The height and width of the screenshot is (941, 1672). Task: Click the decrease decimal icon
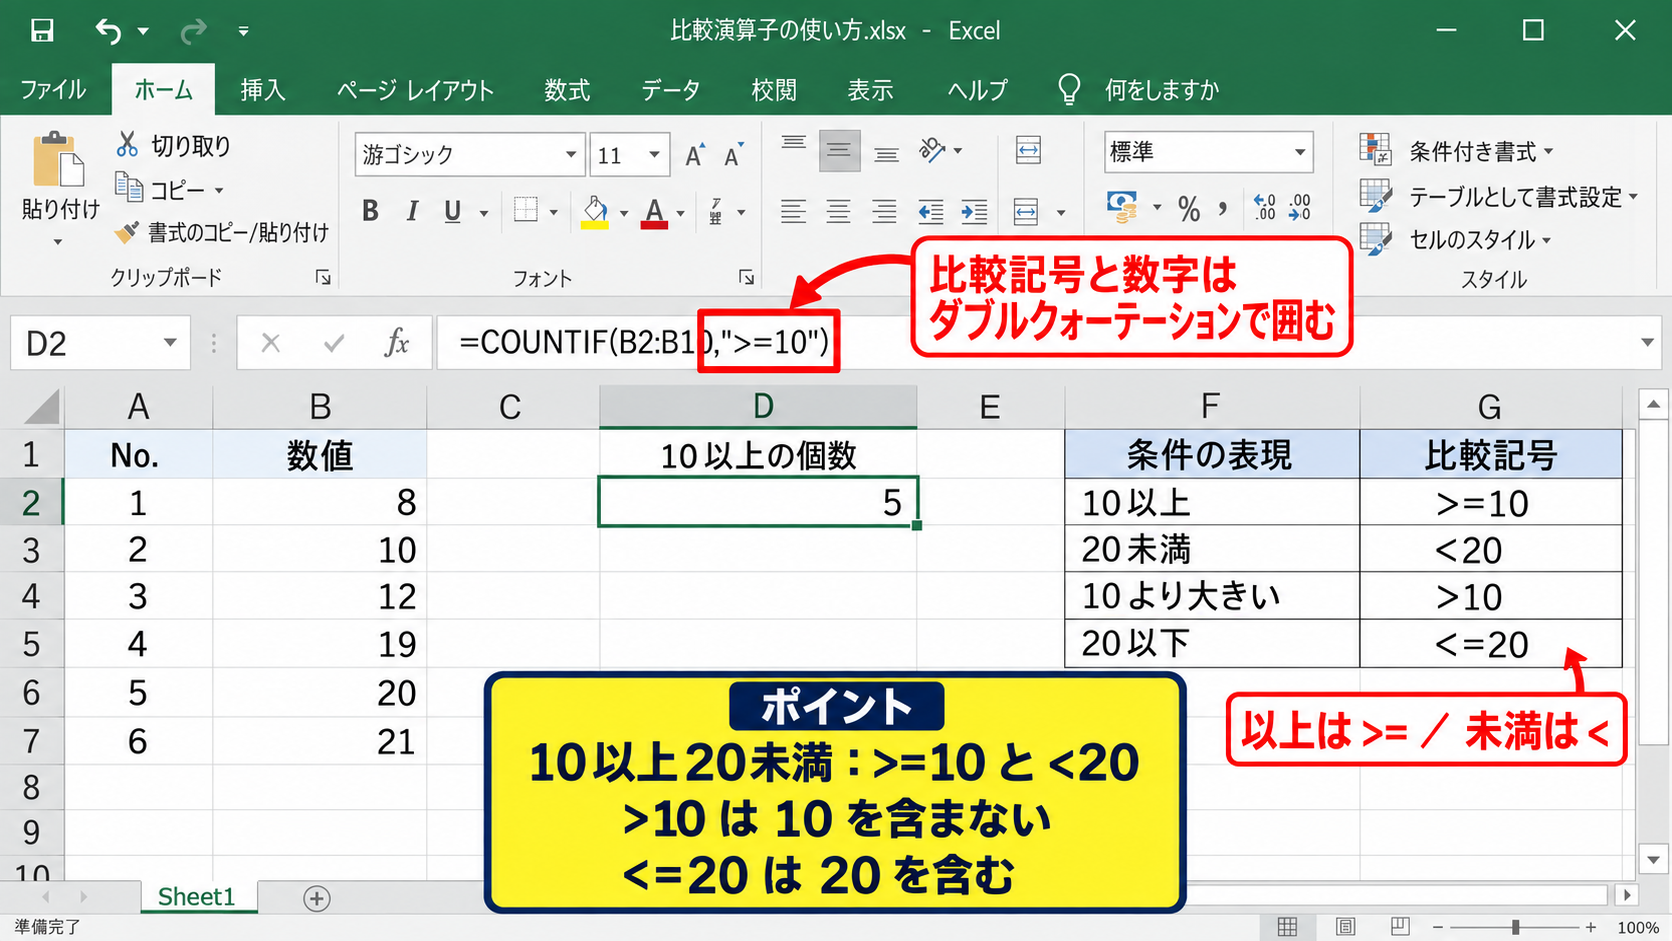coord(1299,208)
